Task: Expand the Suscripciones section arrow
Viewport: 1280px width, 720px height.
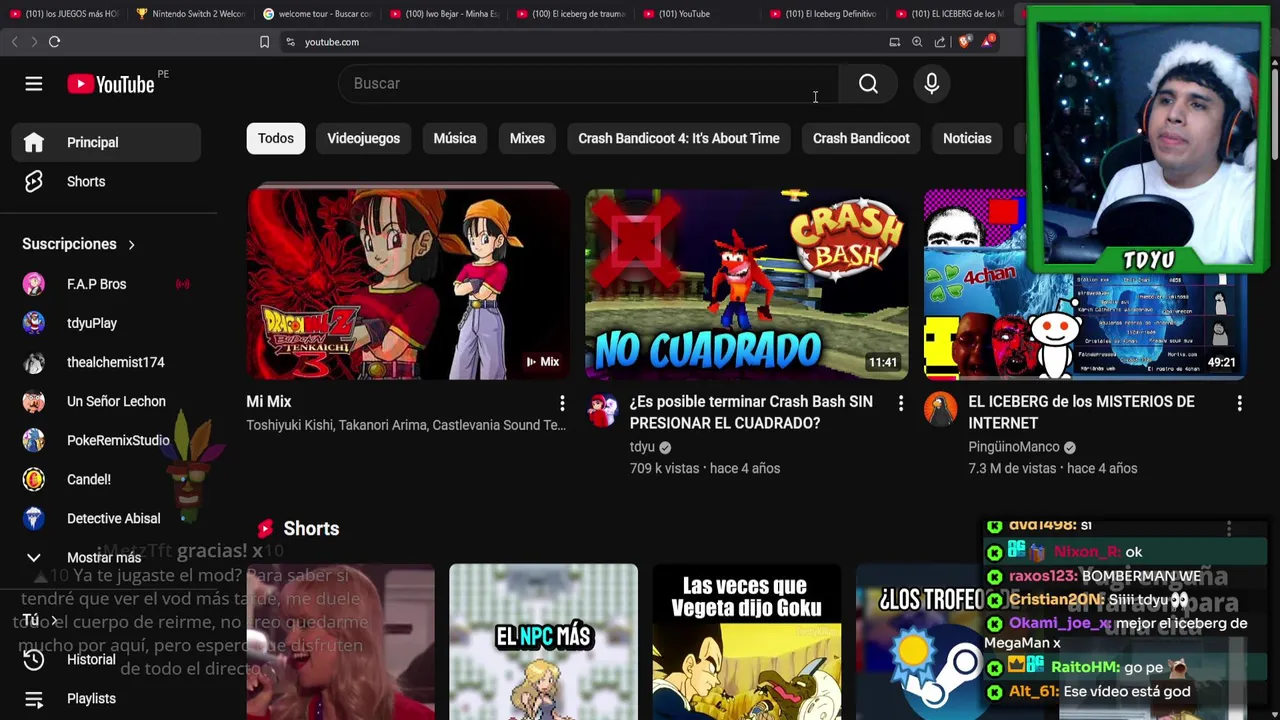Action: [131, 244]
